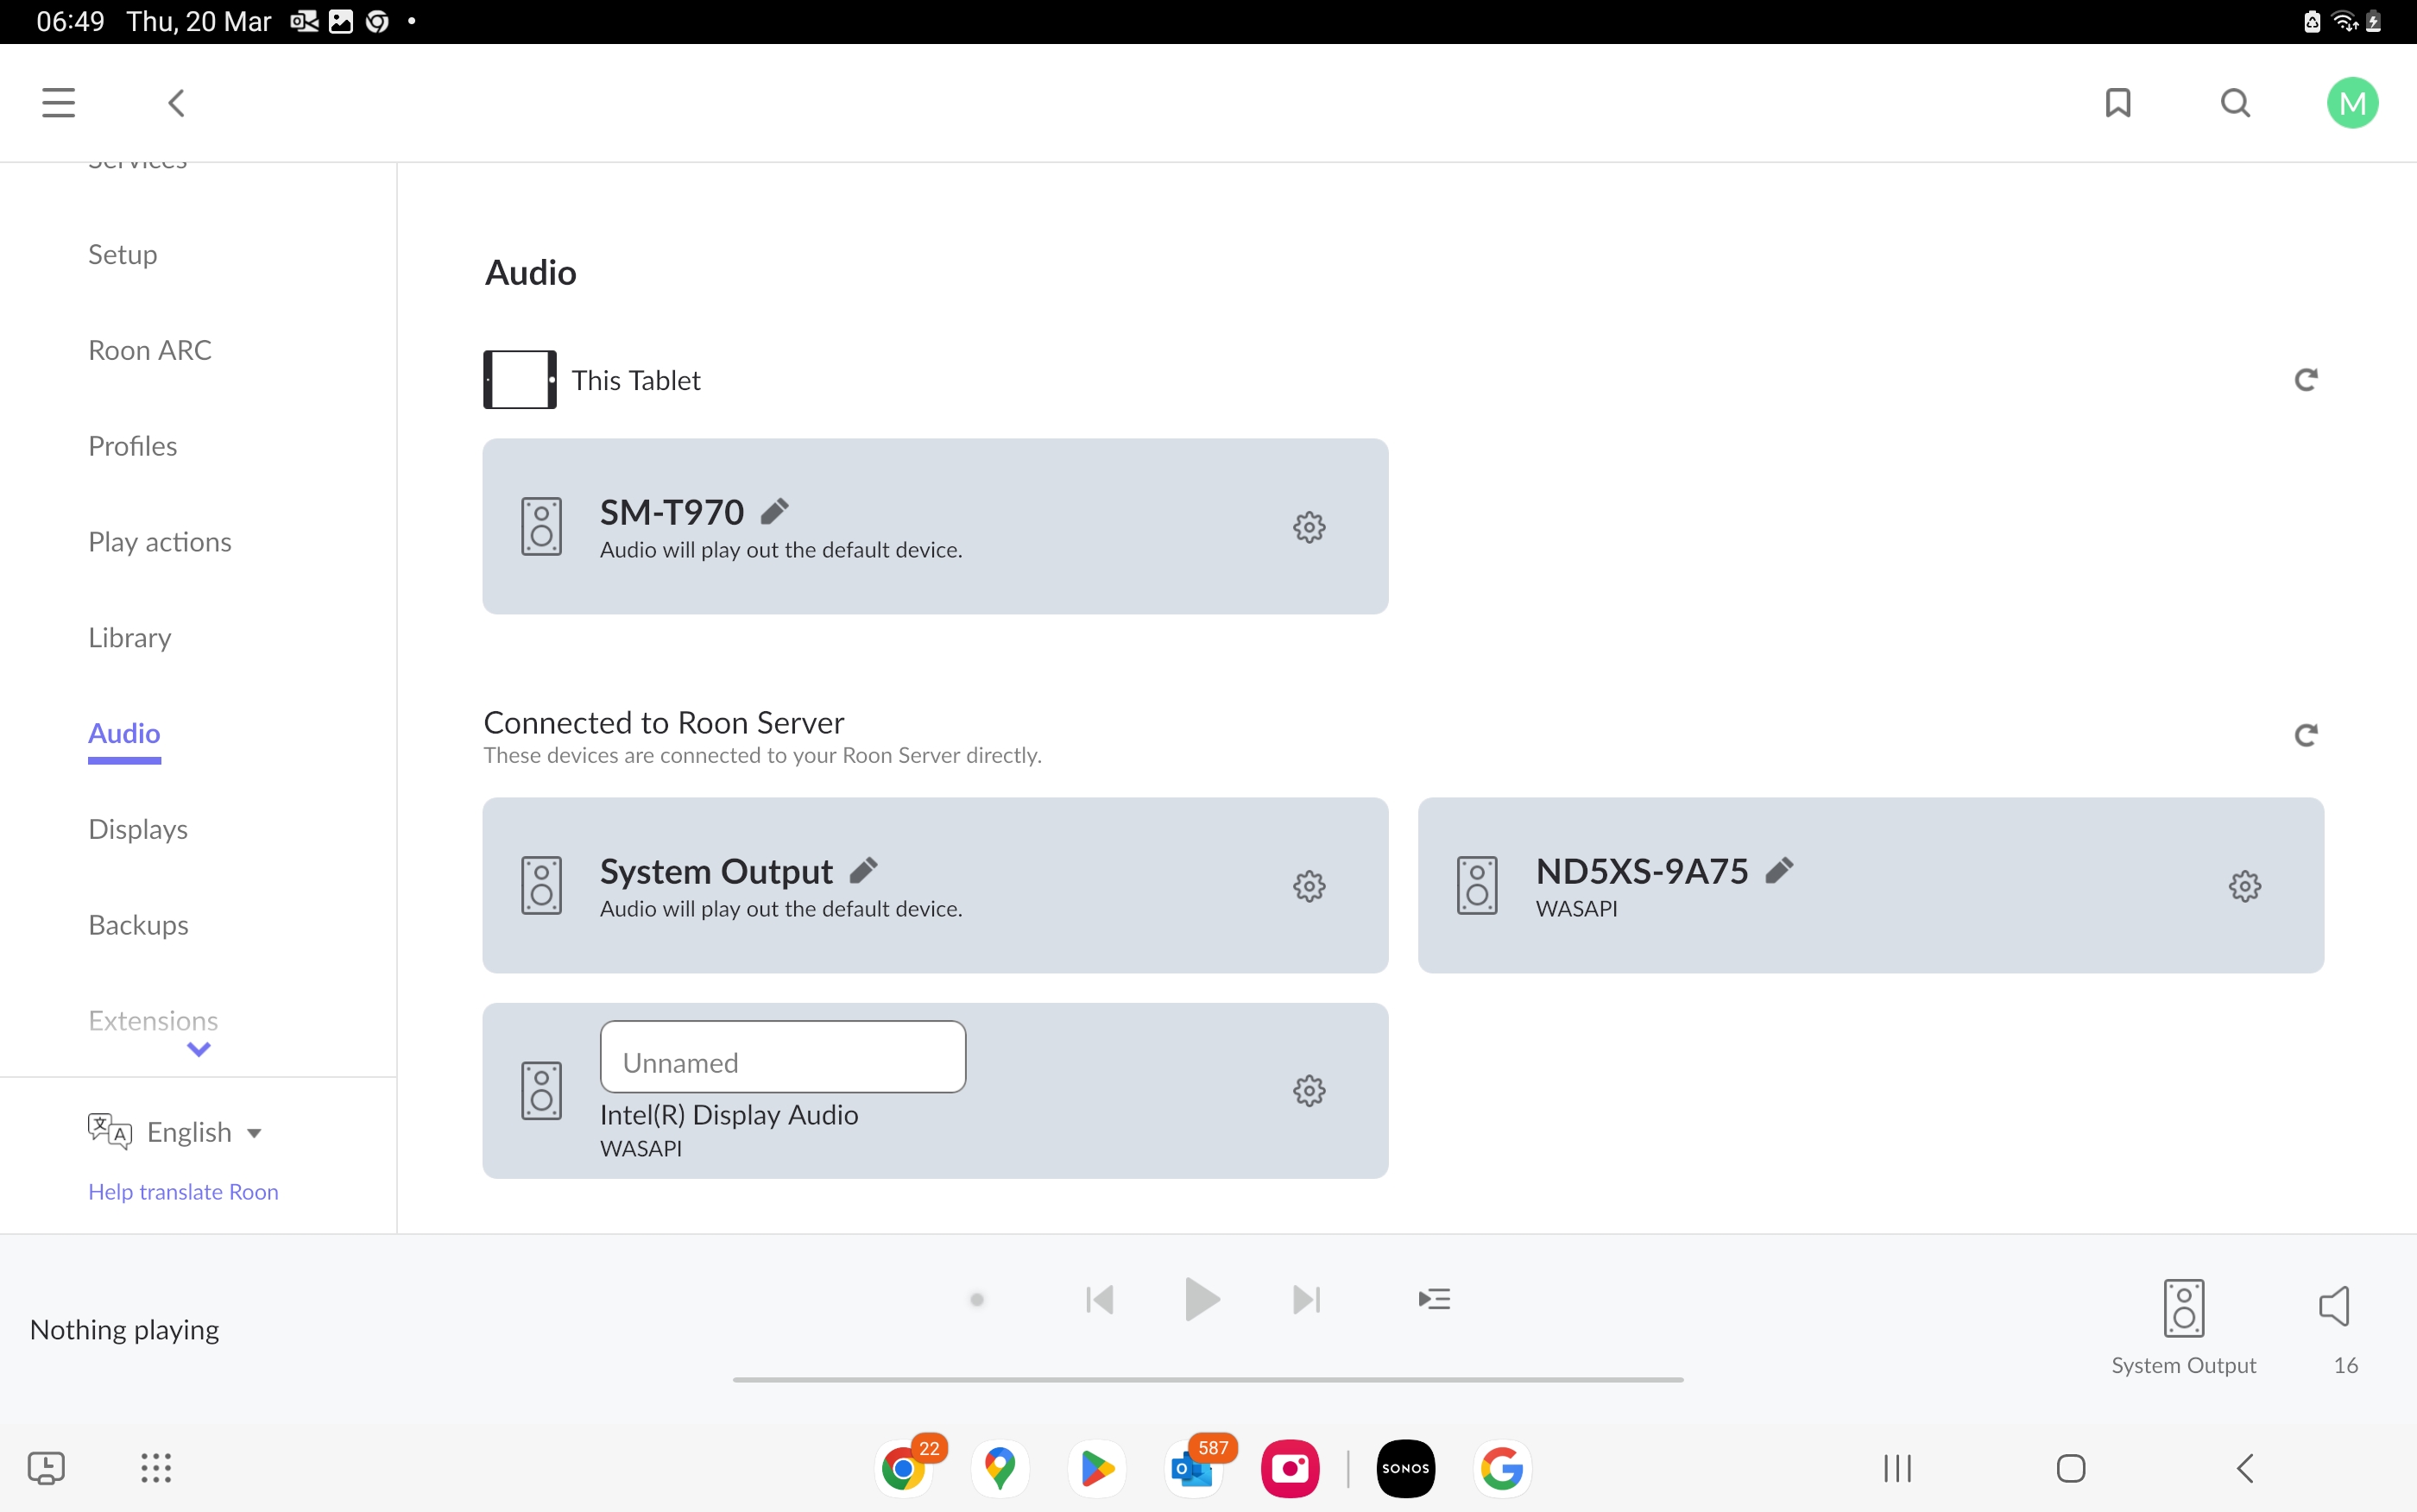Refresh the This Tablet device list
Image resolution: width=2417 pixels, height=1512 pixels.
tap(2305, 380)
